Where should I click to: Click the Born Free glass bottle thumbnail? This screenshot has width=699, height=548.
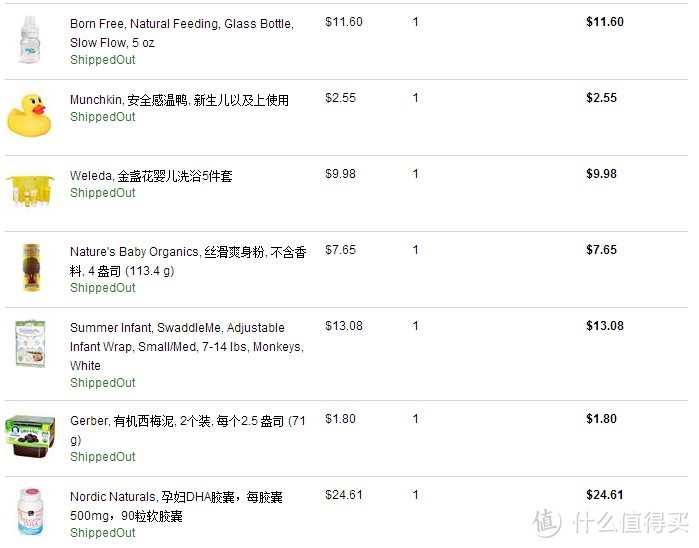[x=29, y=40]
